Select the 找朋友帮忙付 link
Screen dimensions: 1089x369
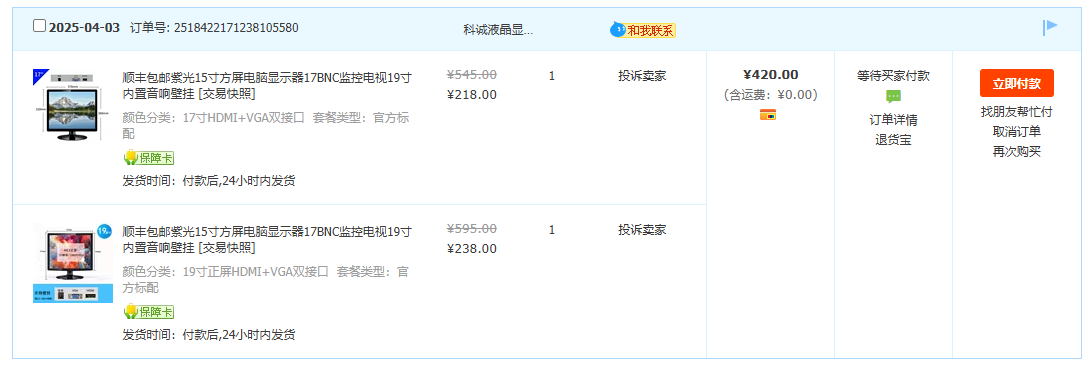tap(1017, 112)
